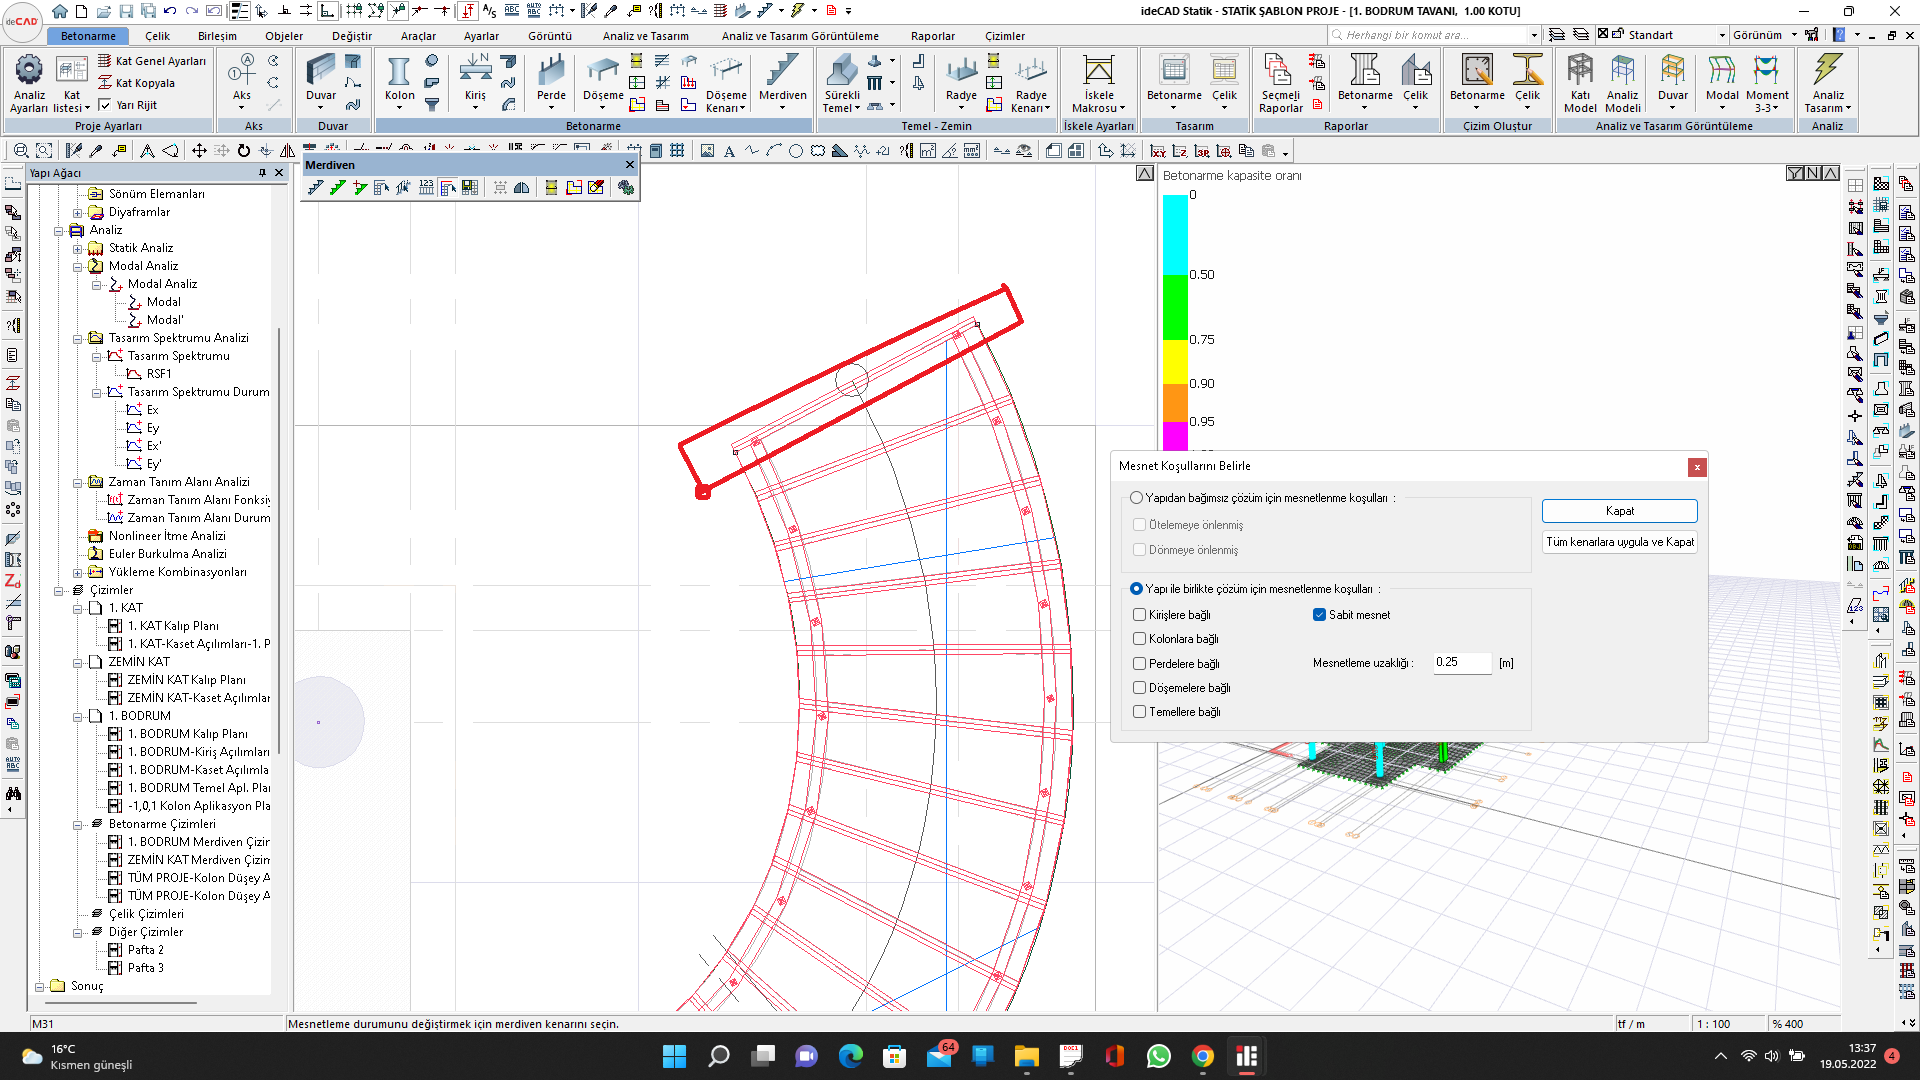Select the Sürekli Temel tool
The image size is (1920, 1080).
click(842, 82)
